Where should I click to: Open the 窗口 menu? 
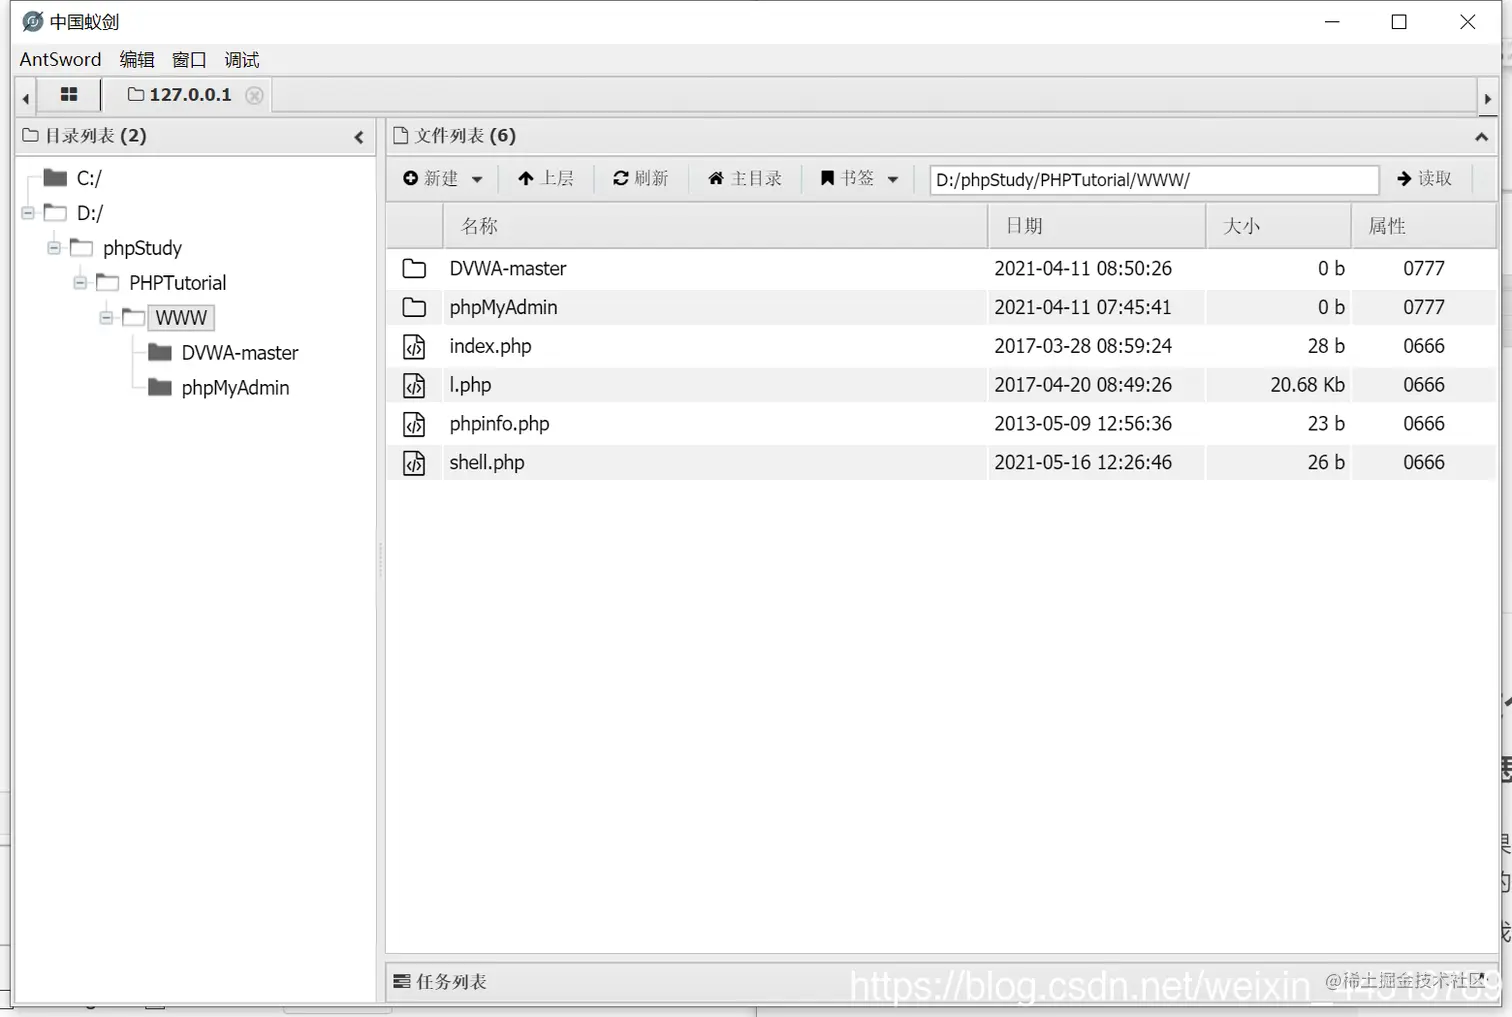click(189, 59)
